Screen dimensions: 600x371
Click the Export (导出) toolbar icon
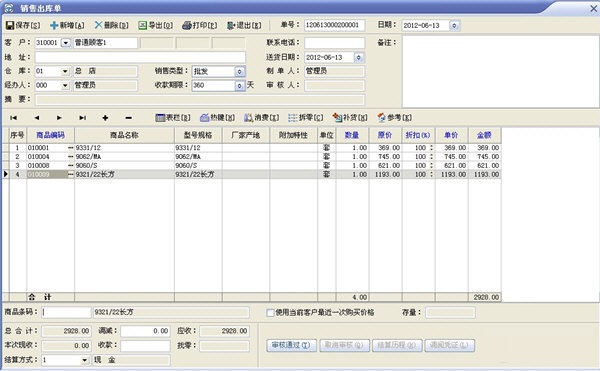[x=143, y=25]
